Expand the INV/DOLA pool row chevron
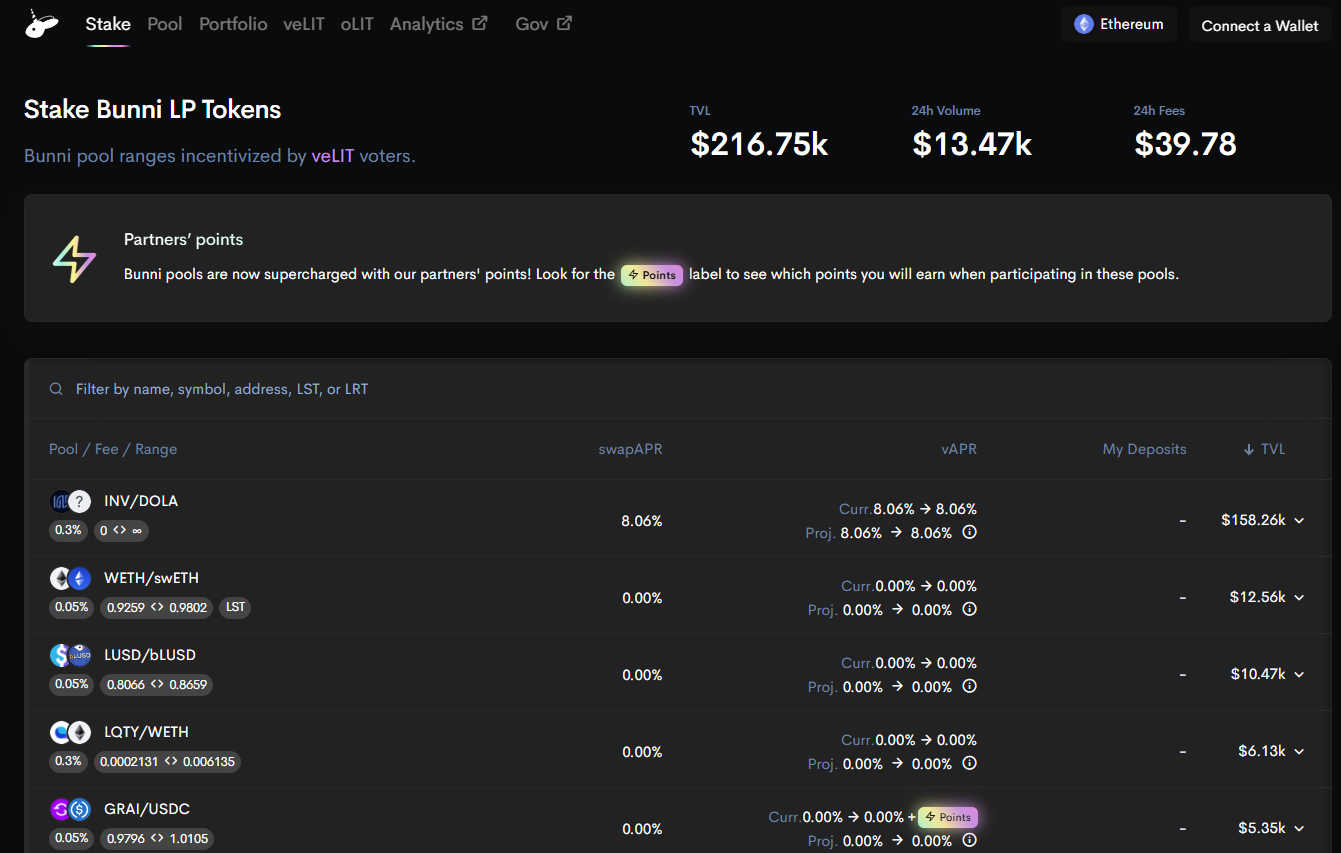 click(x=1299, y=521)
